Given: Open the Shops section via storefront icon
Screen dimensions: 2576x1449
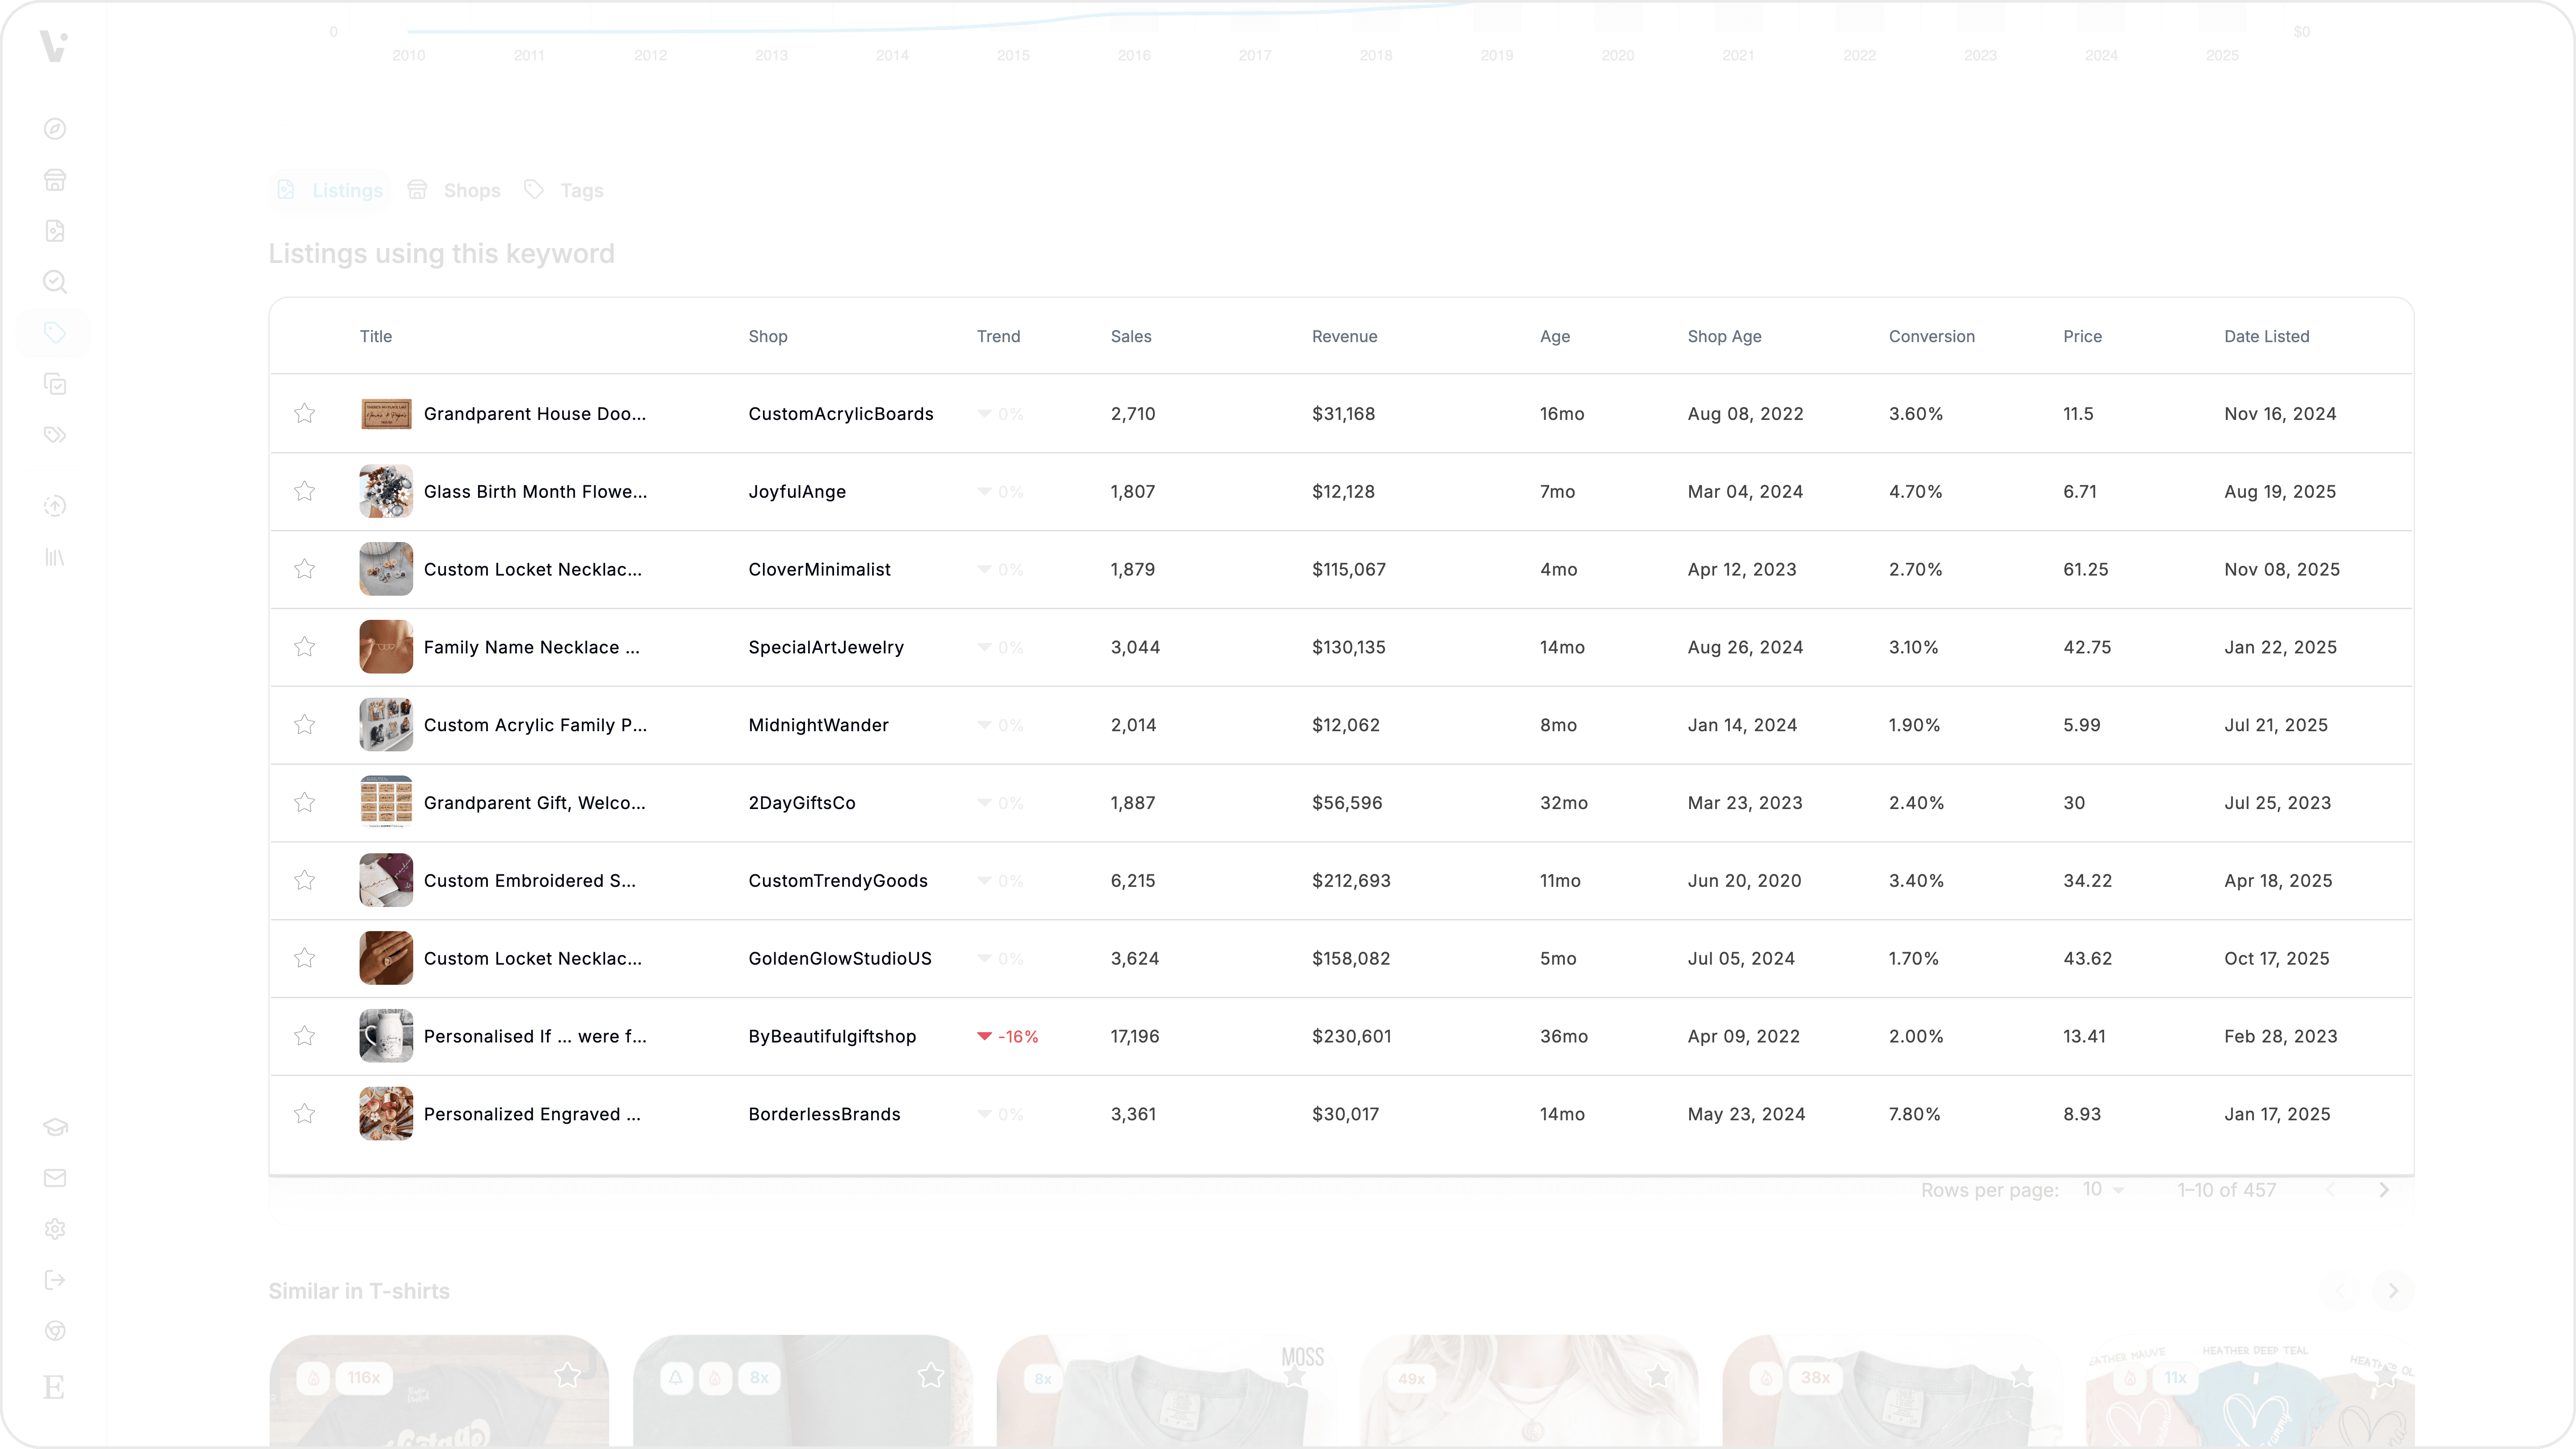Looking at the screenshot, I should tap(55, 180).
